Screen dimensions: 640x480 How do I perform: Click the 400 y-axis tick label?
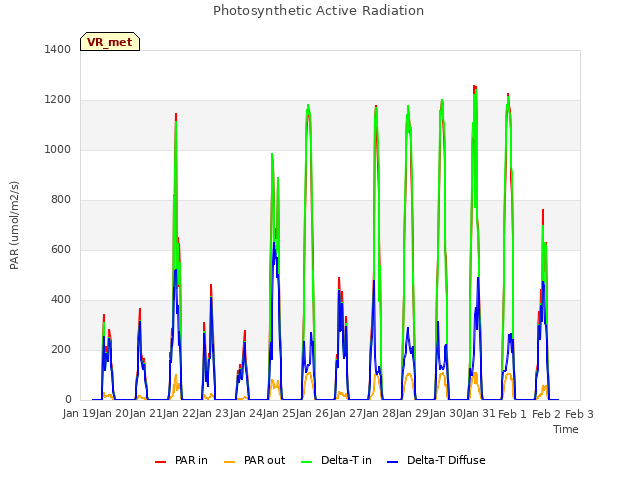[x=61, y=300]
